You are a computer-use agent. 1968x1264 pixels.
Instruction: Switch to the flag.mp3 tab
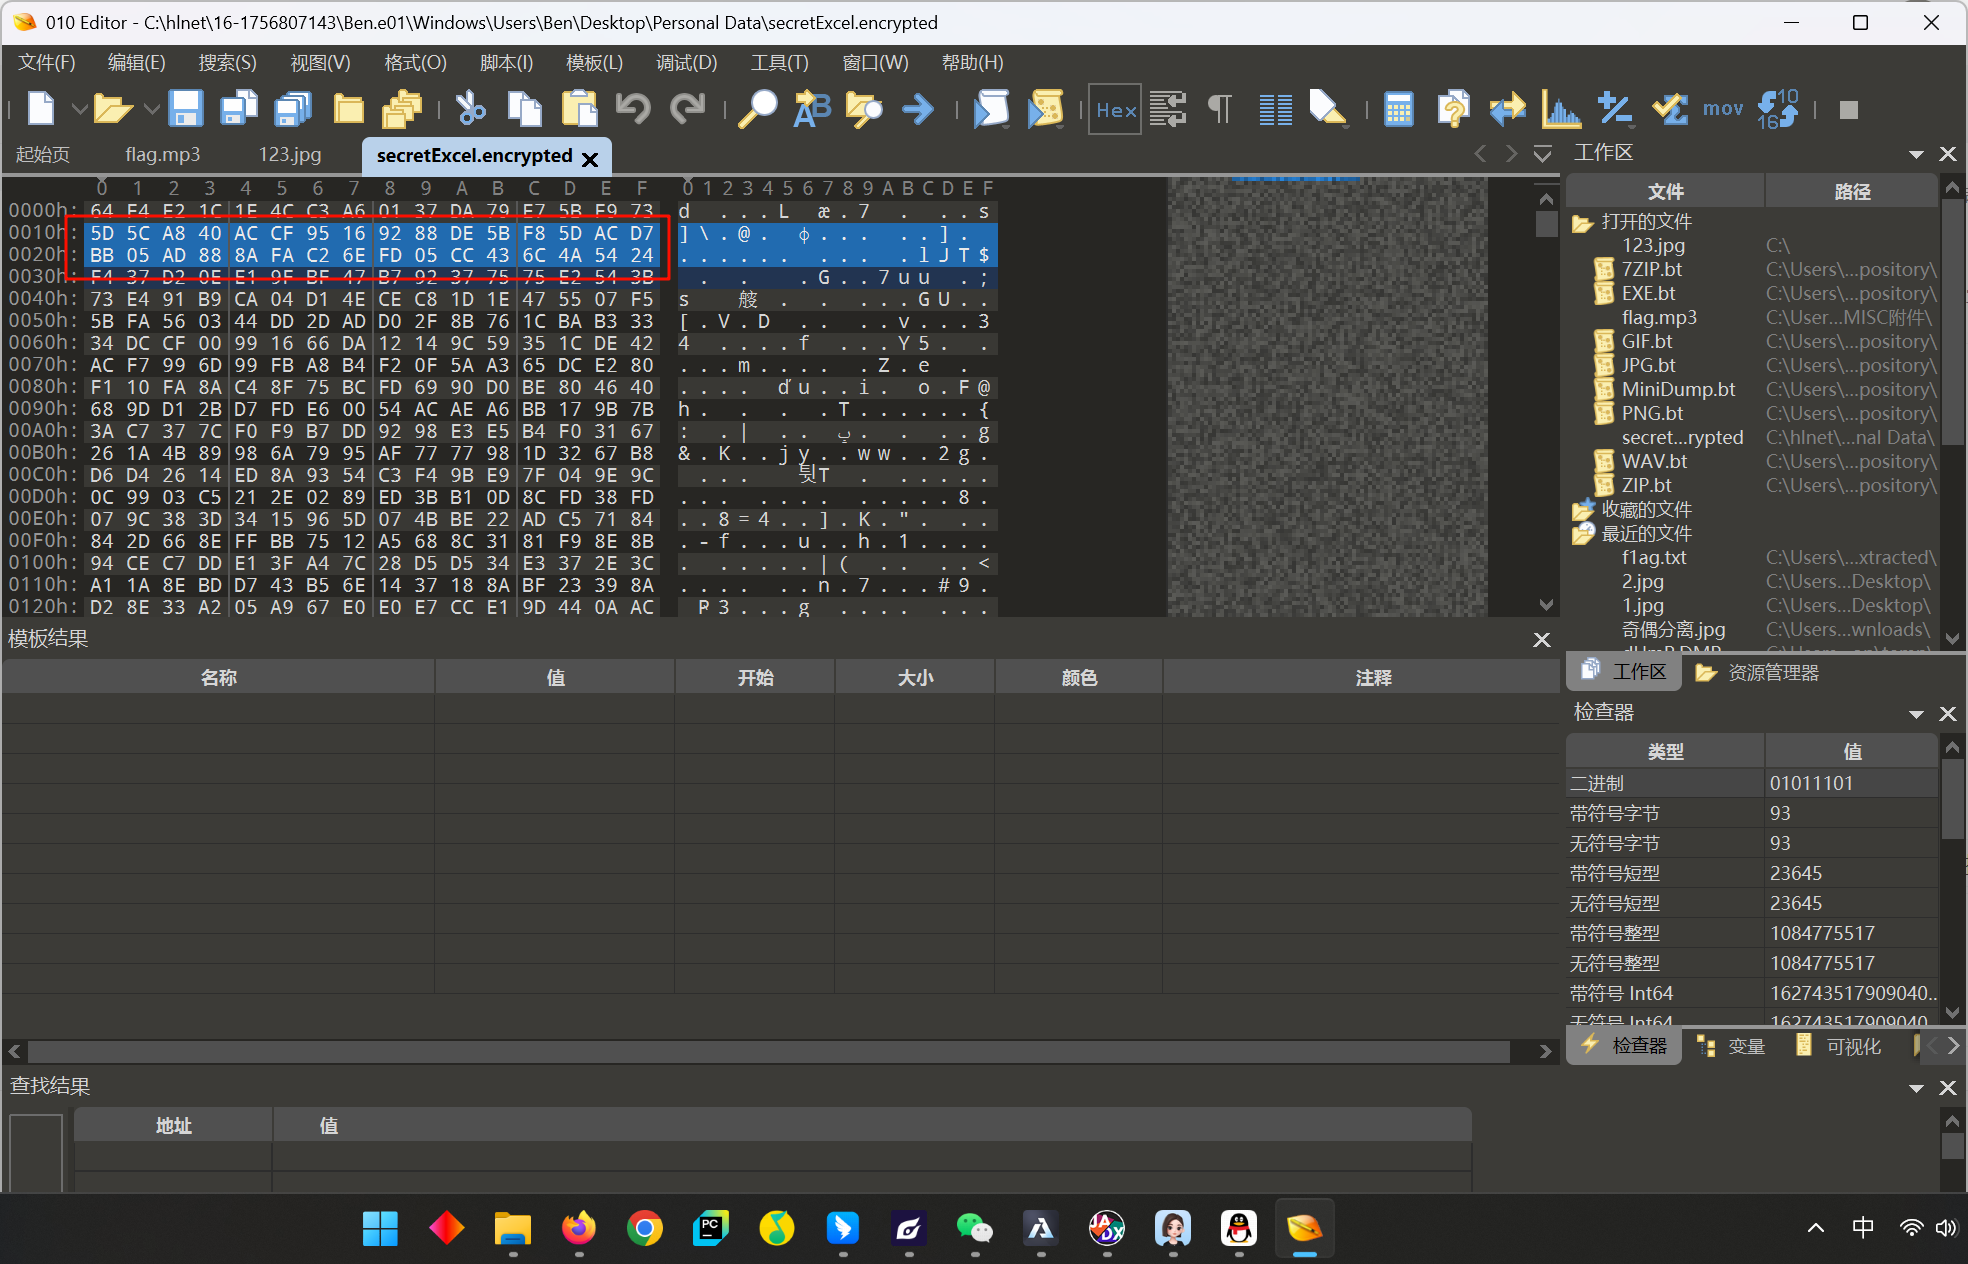162,155
